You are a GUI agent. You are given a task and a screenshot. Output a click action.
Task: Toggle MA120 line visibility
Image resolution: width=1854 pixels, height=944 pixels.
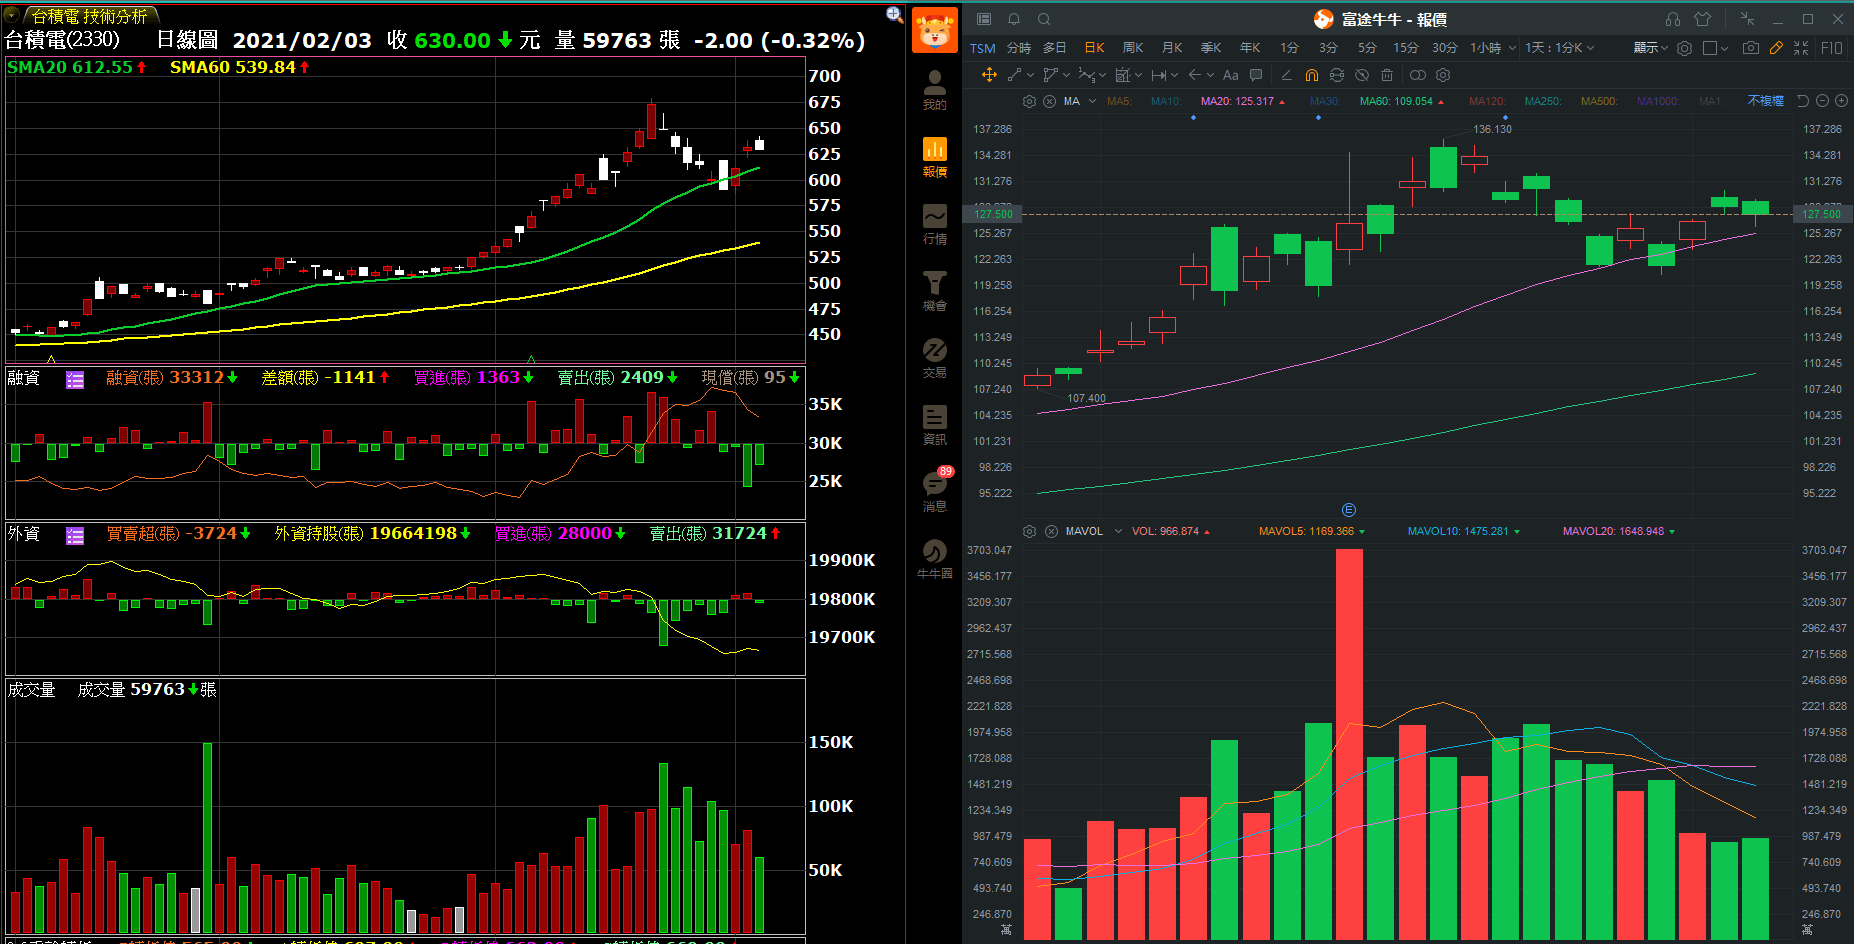pyautogui.click(x=1487, y=101)
